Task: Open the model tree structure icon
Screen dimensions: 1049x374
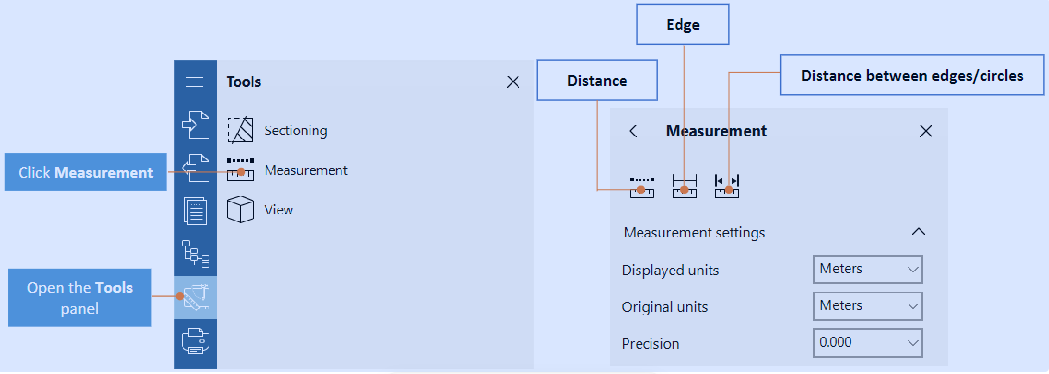Action: click(x=195, y=254)
